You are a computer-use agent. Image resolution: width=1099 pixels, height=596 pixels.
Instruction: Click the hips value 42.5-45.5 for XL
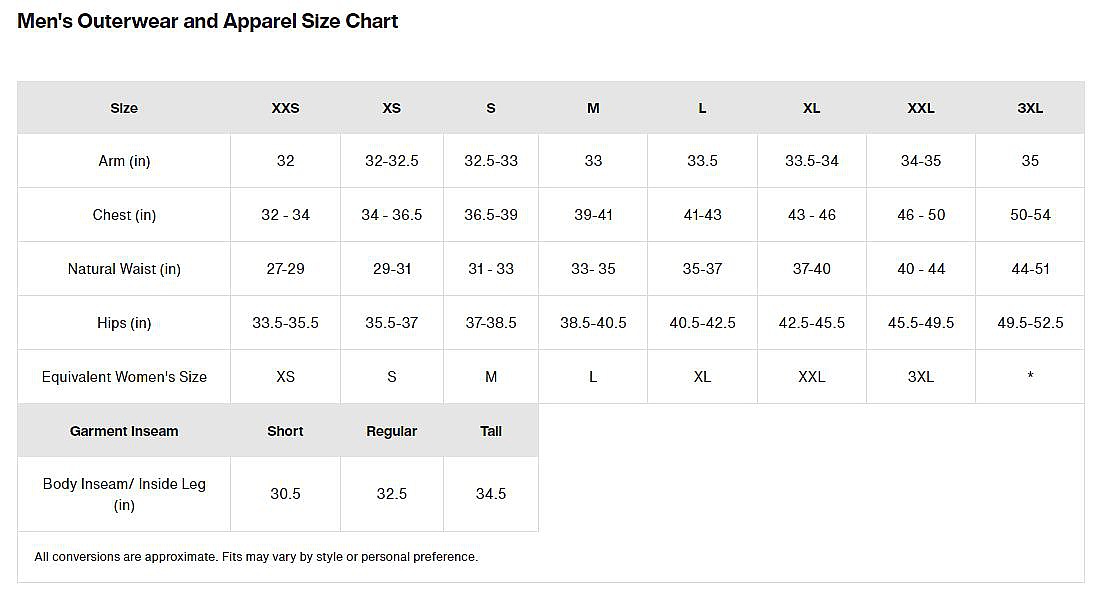811,323
